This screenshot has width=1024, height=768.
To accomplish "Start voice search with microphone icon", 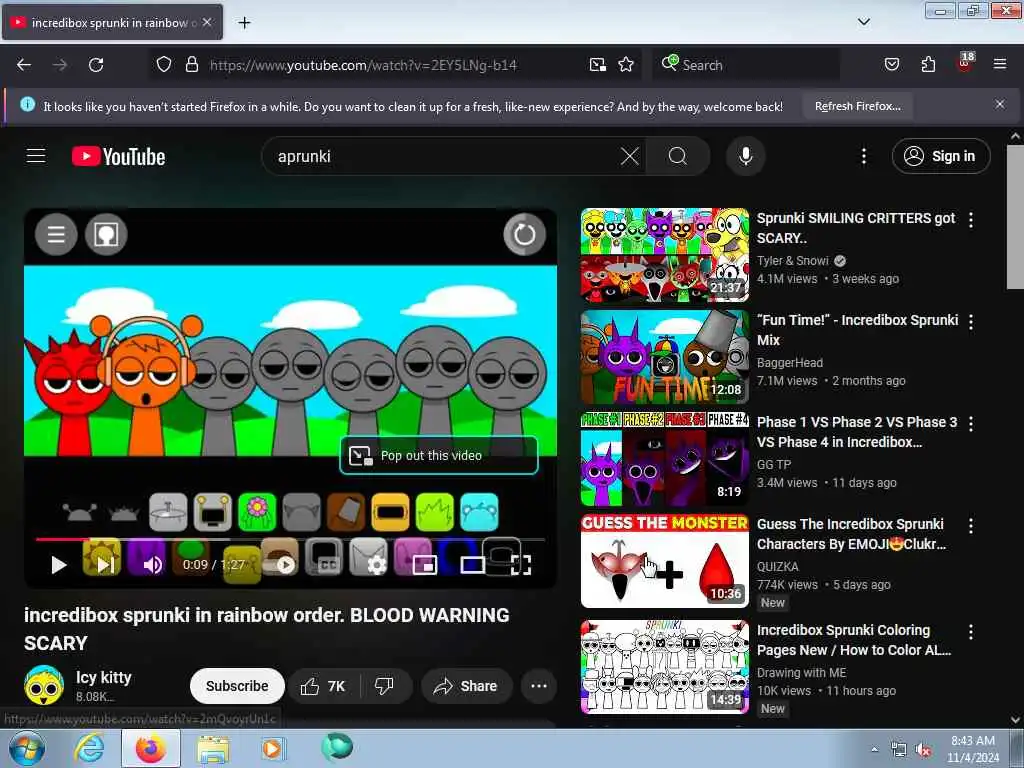I will point(745,156).
